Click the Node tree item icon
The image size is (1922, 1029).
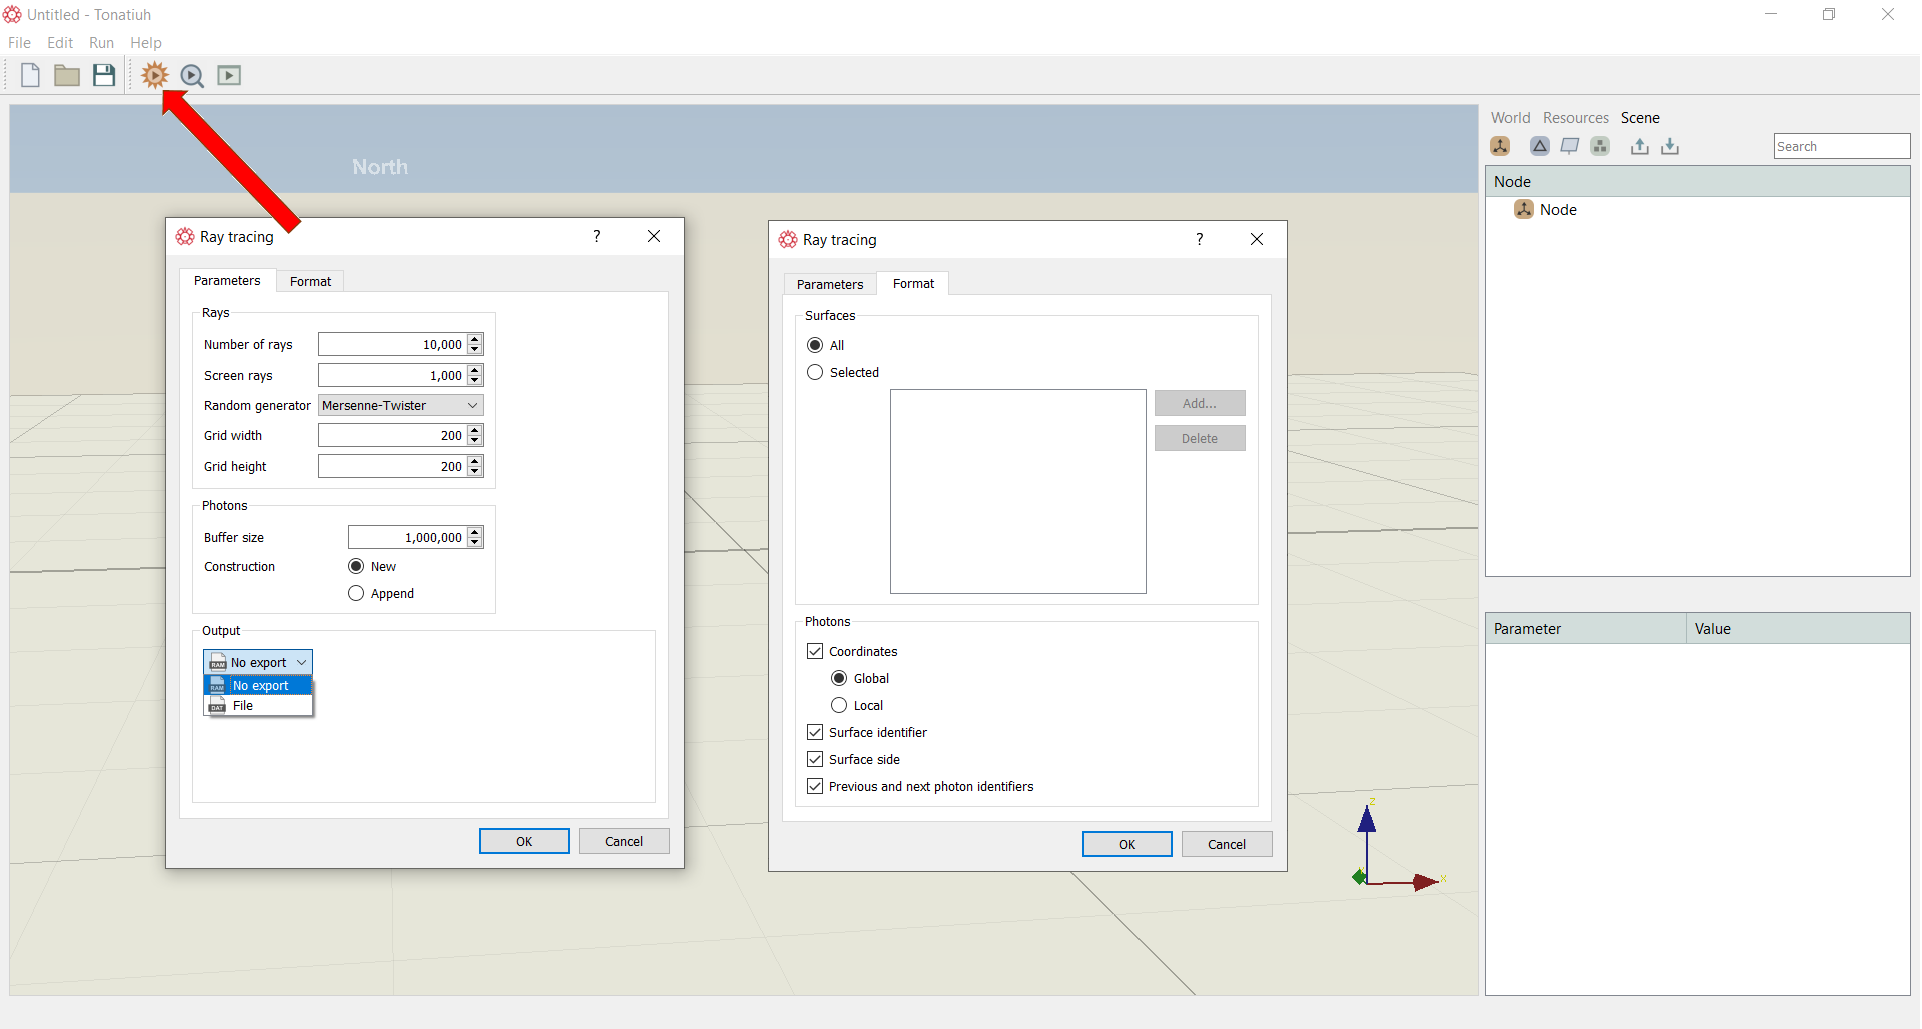coord(1524,209)
